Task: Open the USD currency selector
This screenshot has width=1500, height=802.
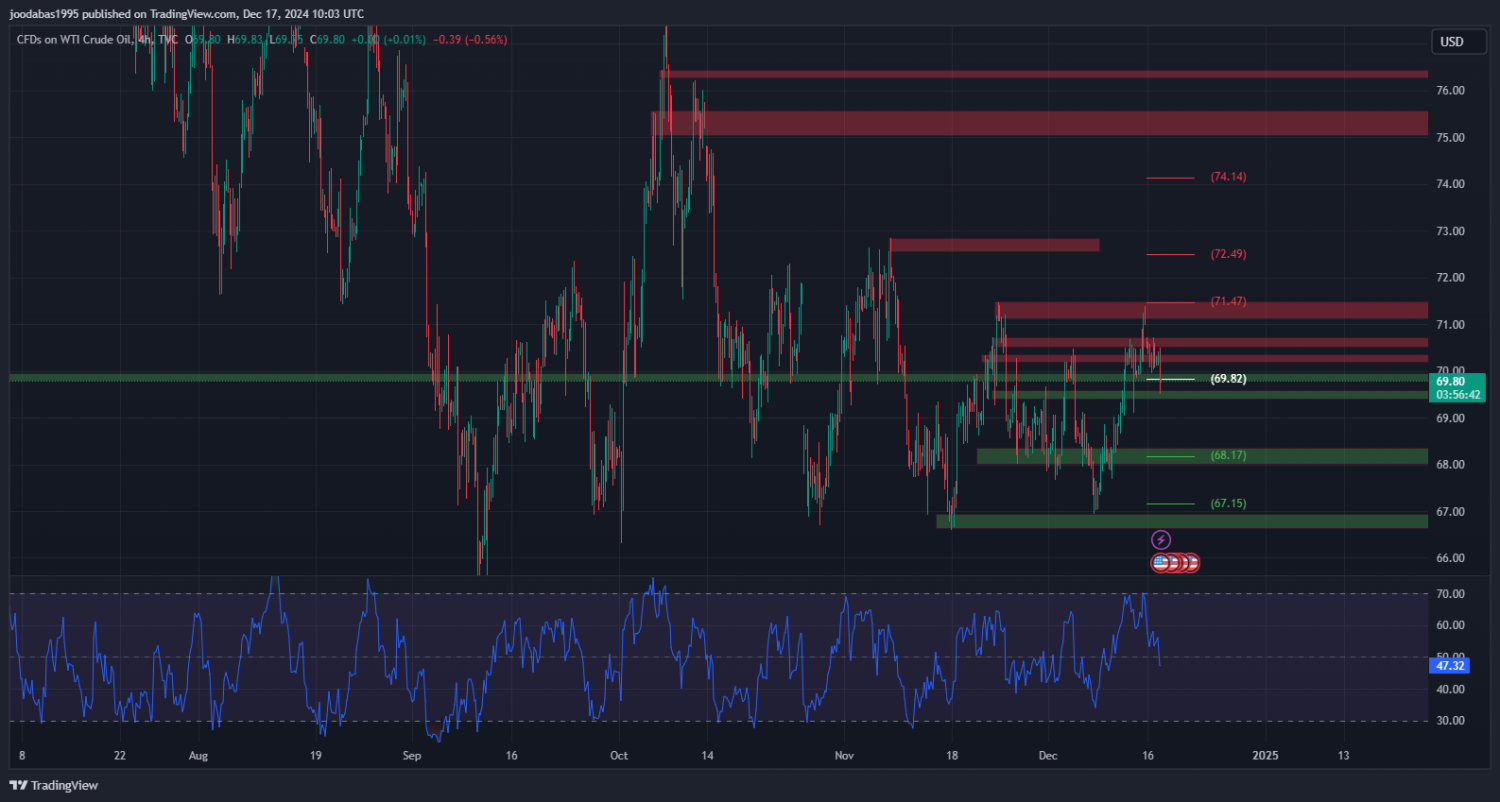Action: click(1451, 42)
